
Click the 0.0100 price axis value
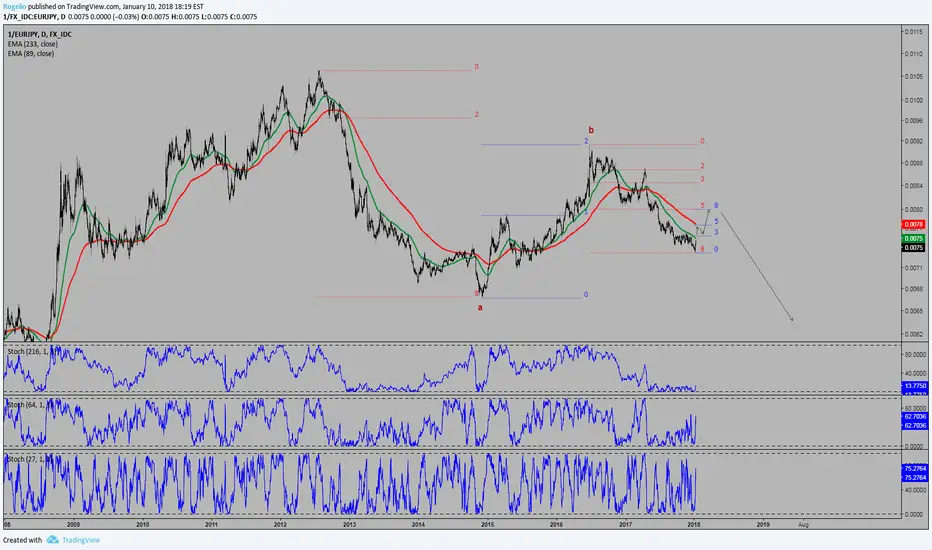point(914,100)
